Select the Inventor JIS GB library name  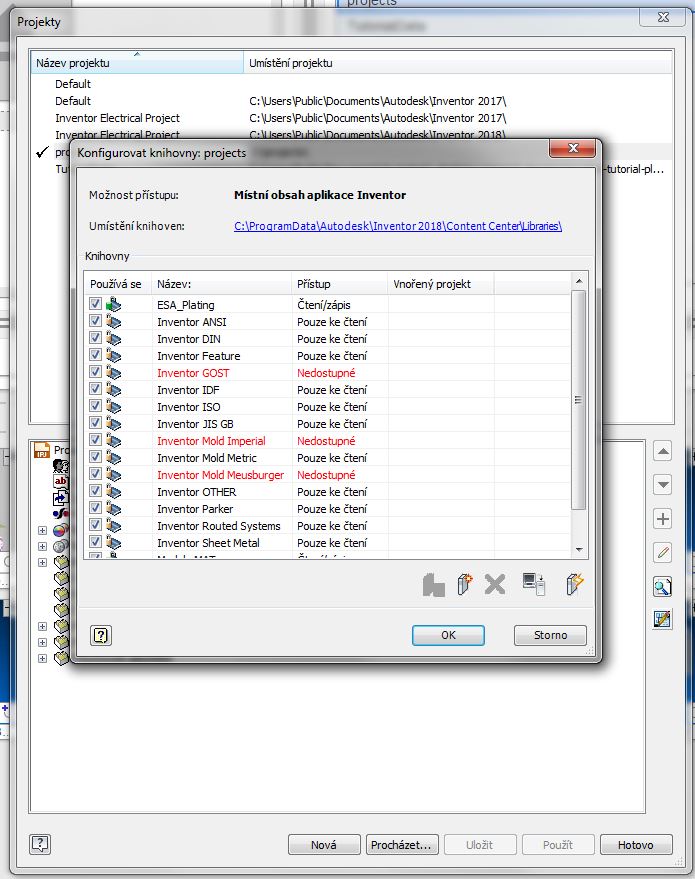pyautogui.click(x=195, y=424)
